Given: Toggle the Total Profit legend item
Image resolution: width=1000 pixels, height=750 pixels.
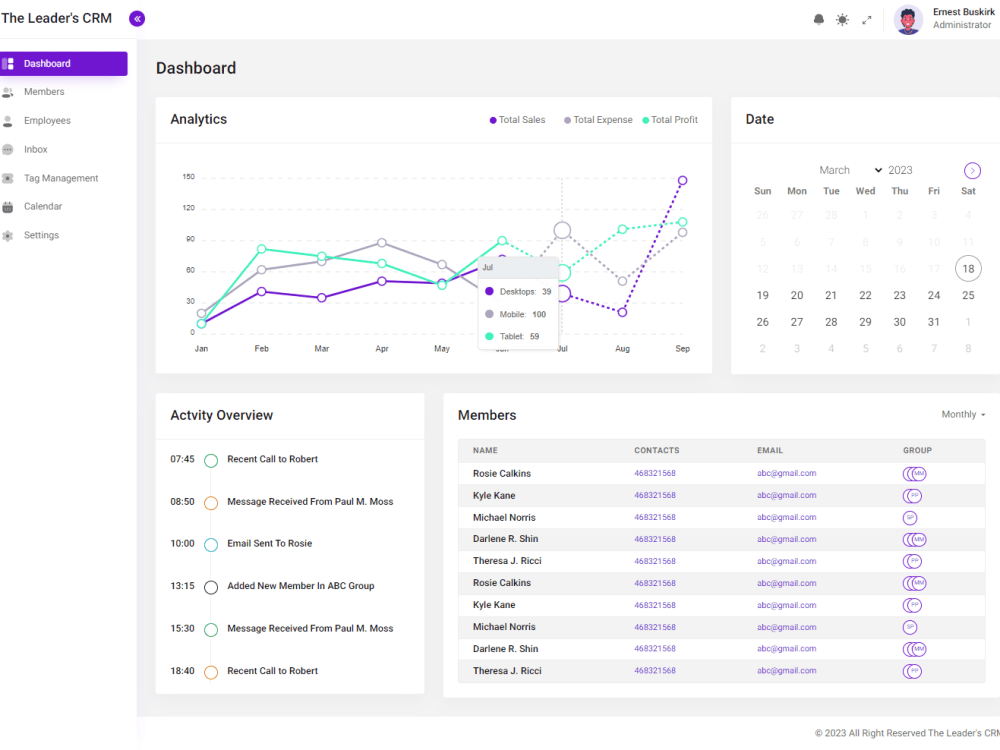Looking at the screenshot, I should point(670,119).
